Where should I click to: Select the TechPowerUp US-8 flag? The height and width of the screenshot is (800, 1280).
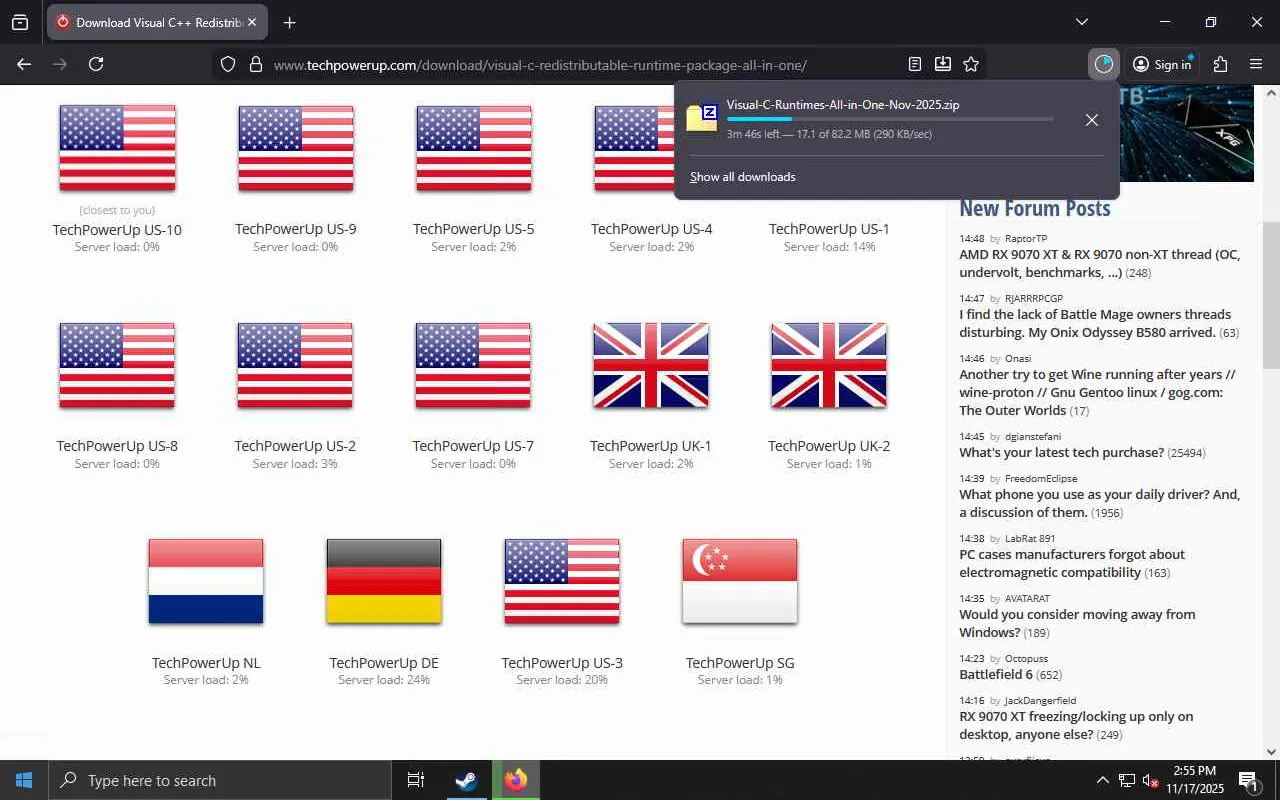tap(117, 365)
